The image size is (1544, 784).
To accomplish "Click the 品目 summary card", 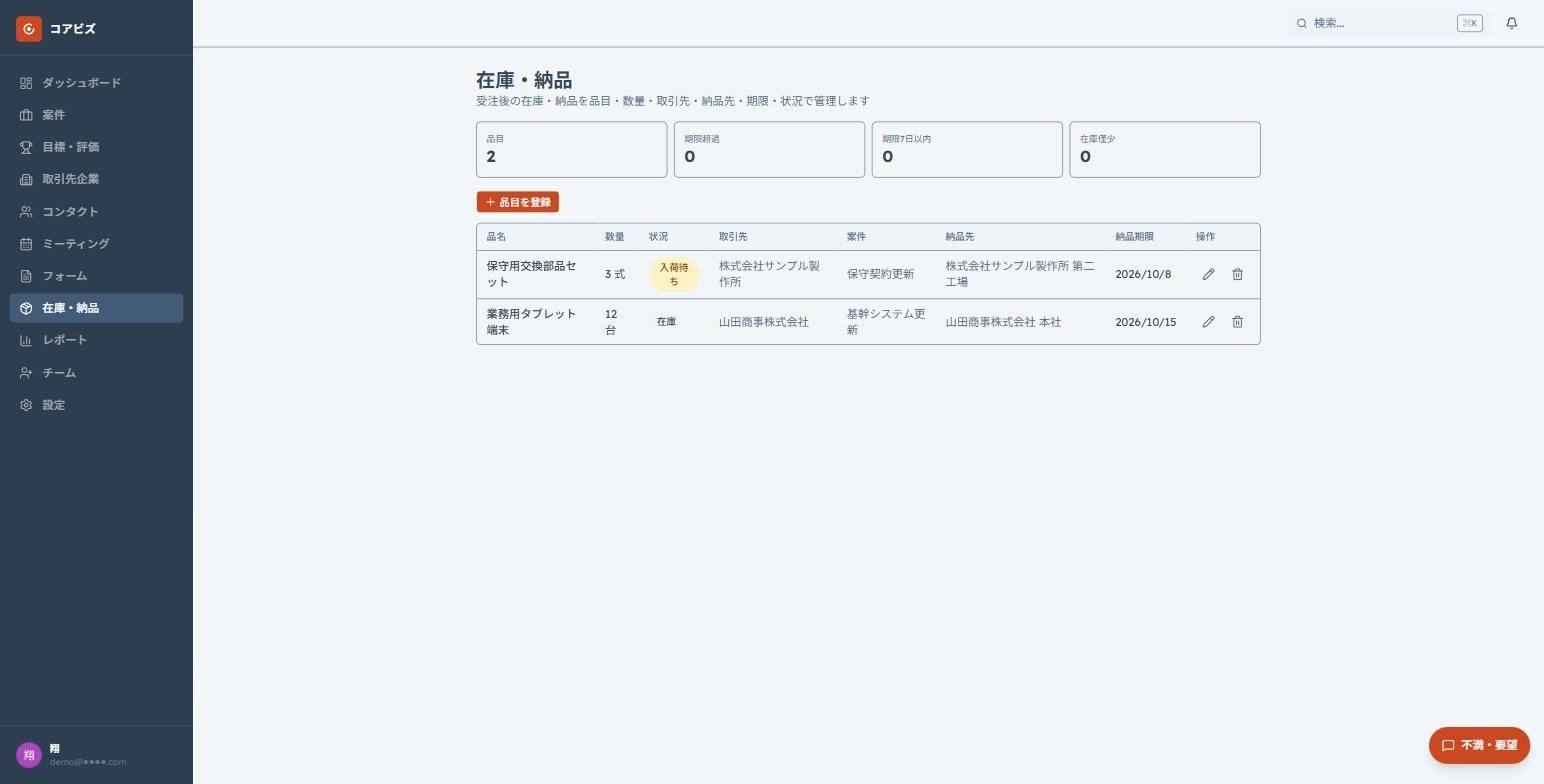I will click(572, 150).
